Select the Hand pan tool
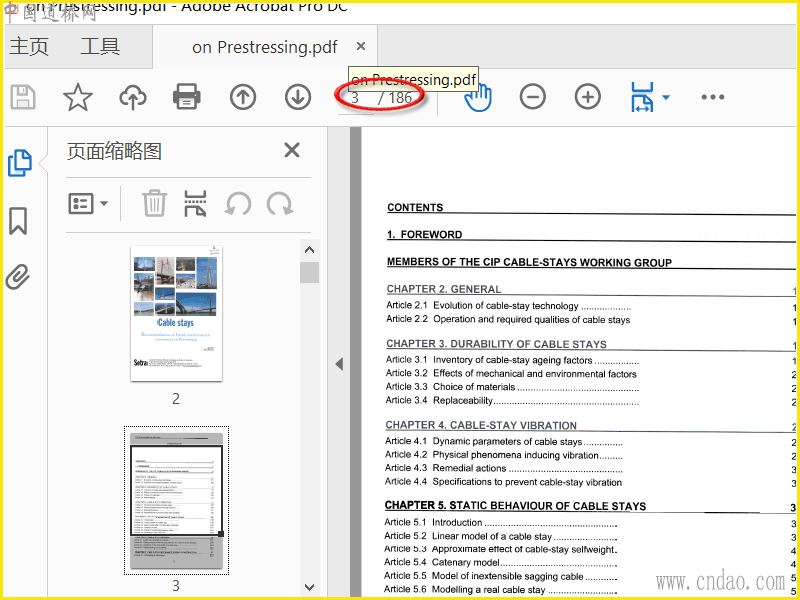800x600 pixels. [478, 97]
